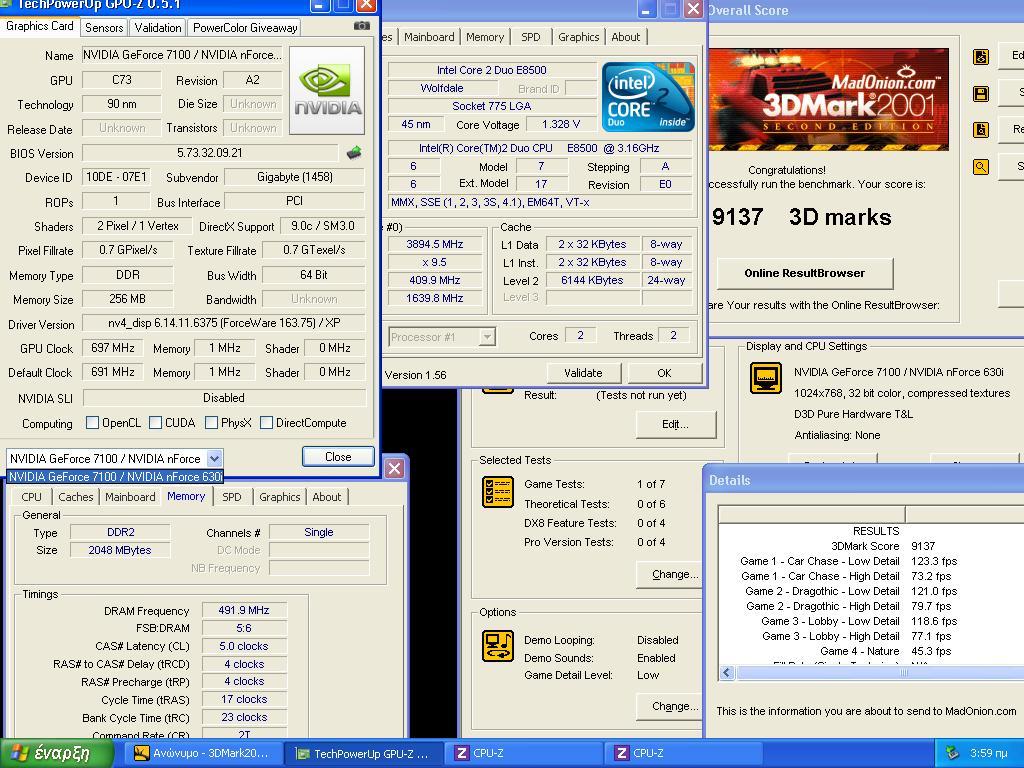This screenshot has height=768, width=1024.
Task: Switch to the Validation tab in GPU-Z
Action: [x=157, y=27]
